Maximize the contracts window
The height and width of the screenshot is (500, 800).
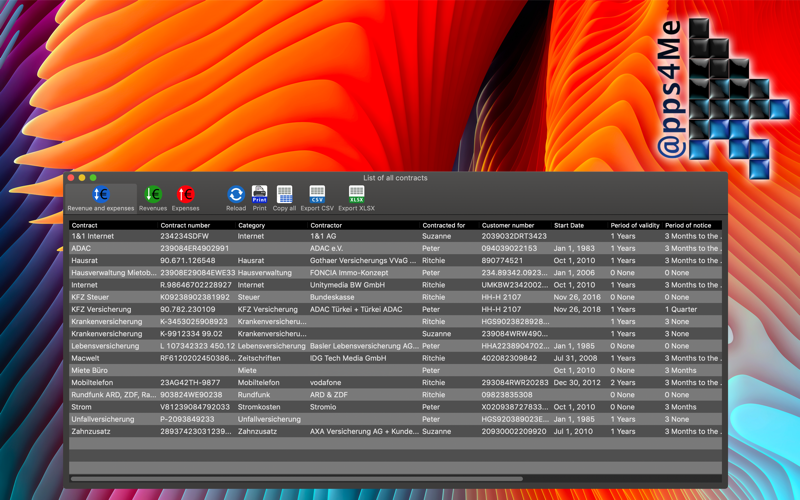coord(93,178)
